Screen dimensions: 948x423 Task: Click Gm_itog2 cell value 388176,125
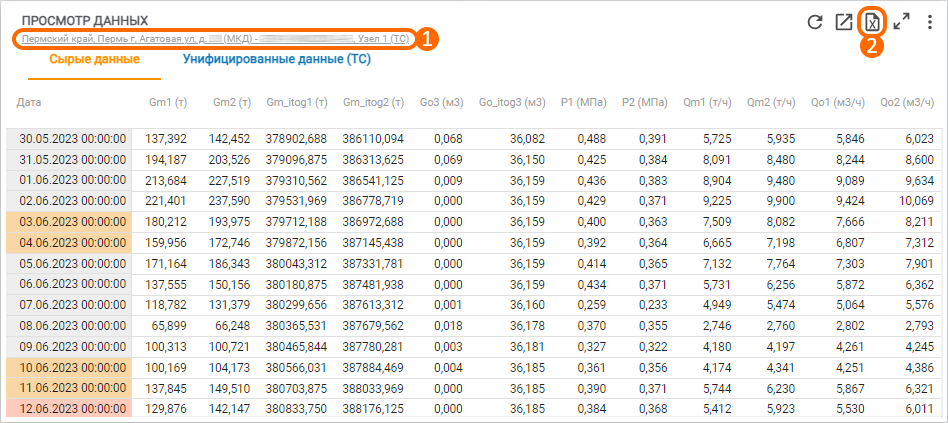point(372,409)
